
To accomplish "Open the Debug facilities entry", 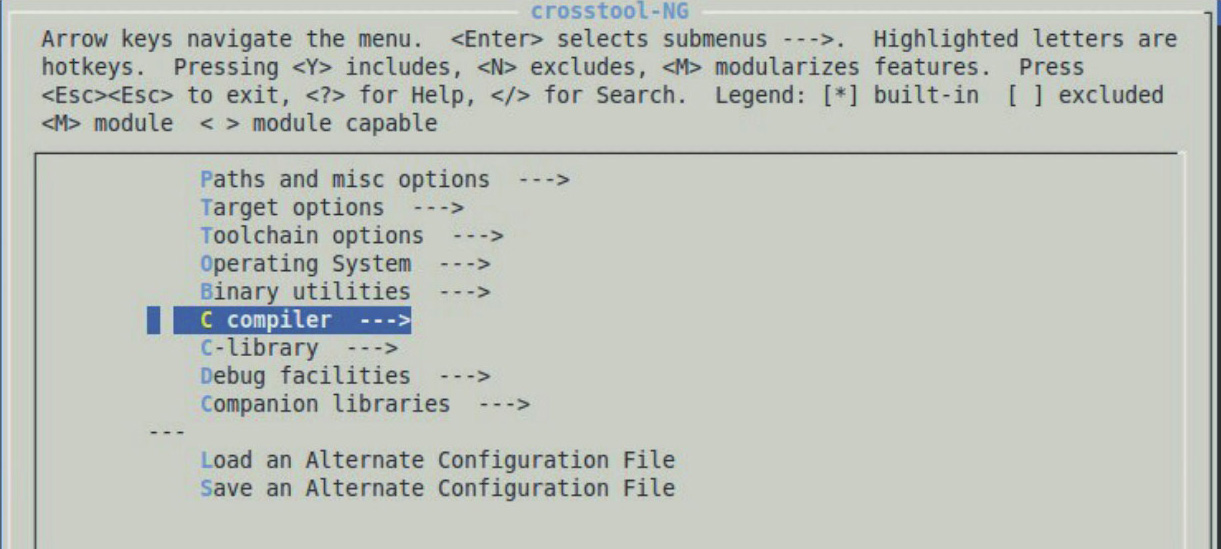I will (x=305, y=376).
